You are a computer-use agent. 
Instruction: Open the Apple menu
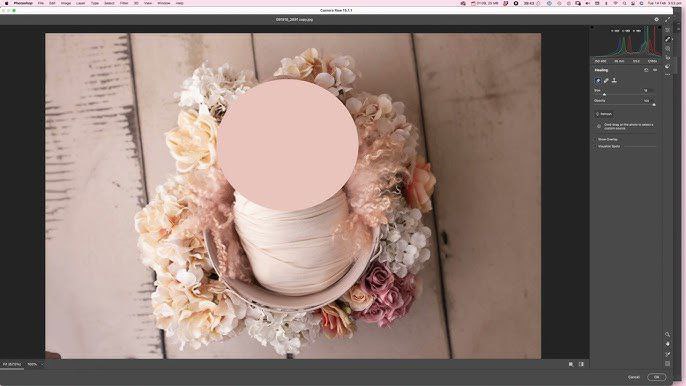6,3
